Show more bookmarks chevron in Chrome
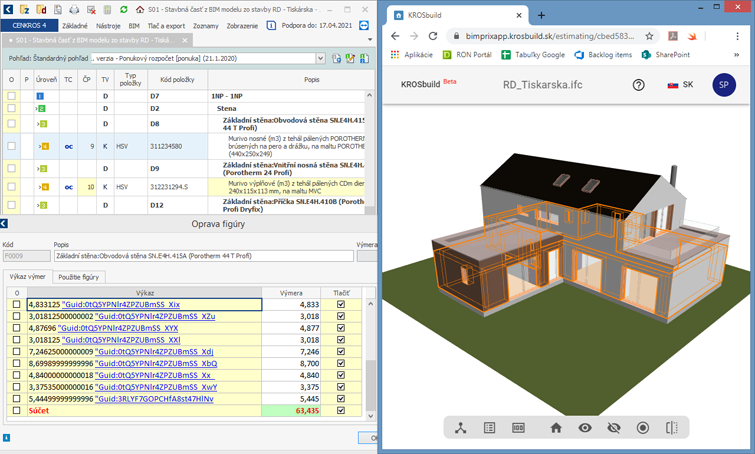Viewport: 755px width, 454px height. 736,55
